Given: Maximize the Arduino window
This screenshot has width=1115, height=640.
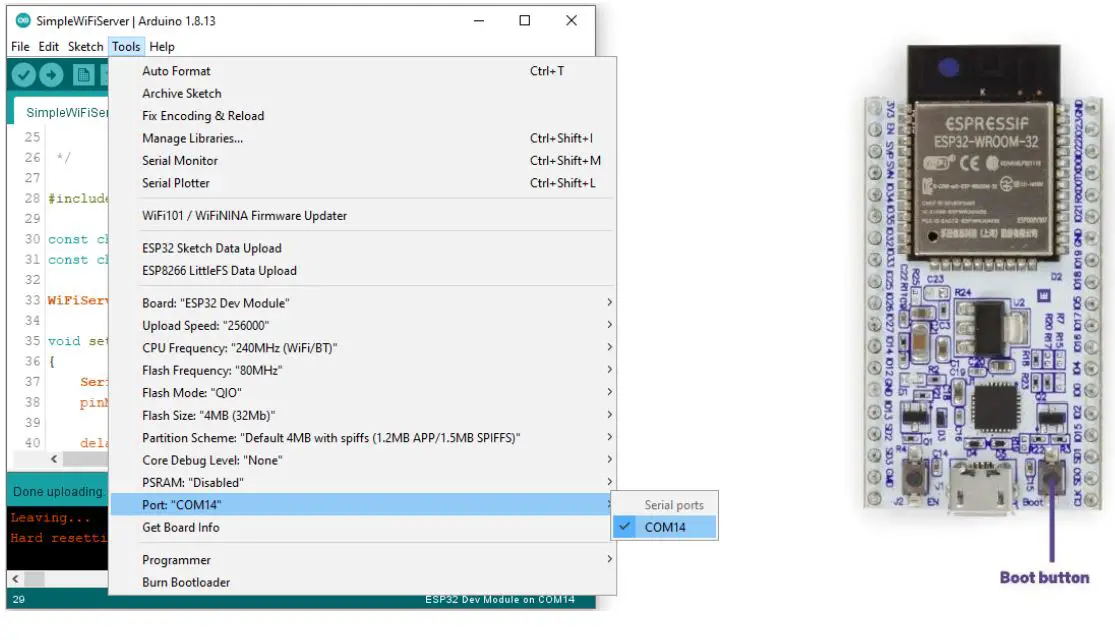Looking at the screenshot, I should 524,20.
